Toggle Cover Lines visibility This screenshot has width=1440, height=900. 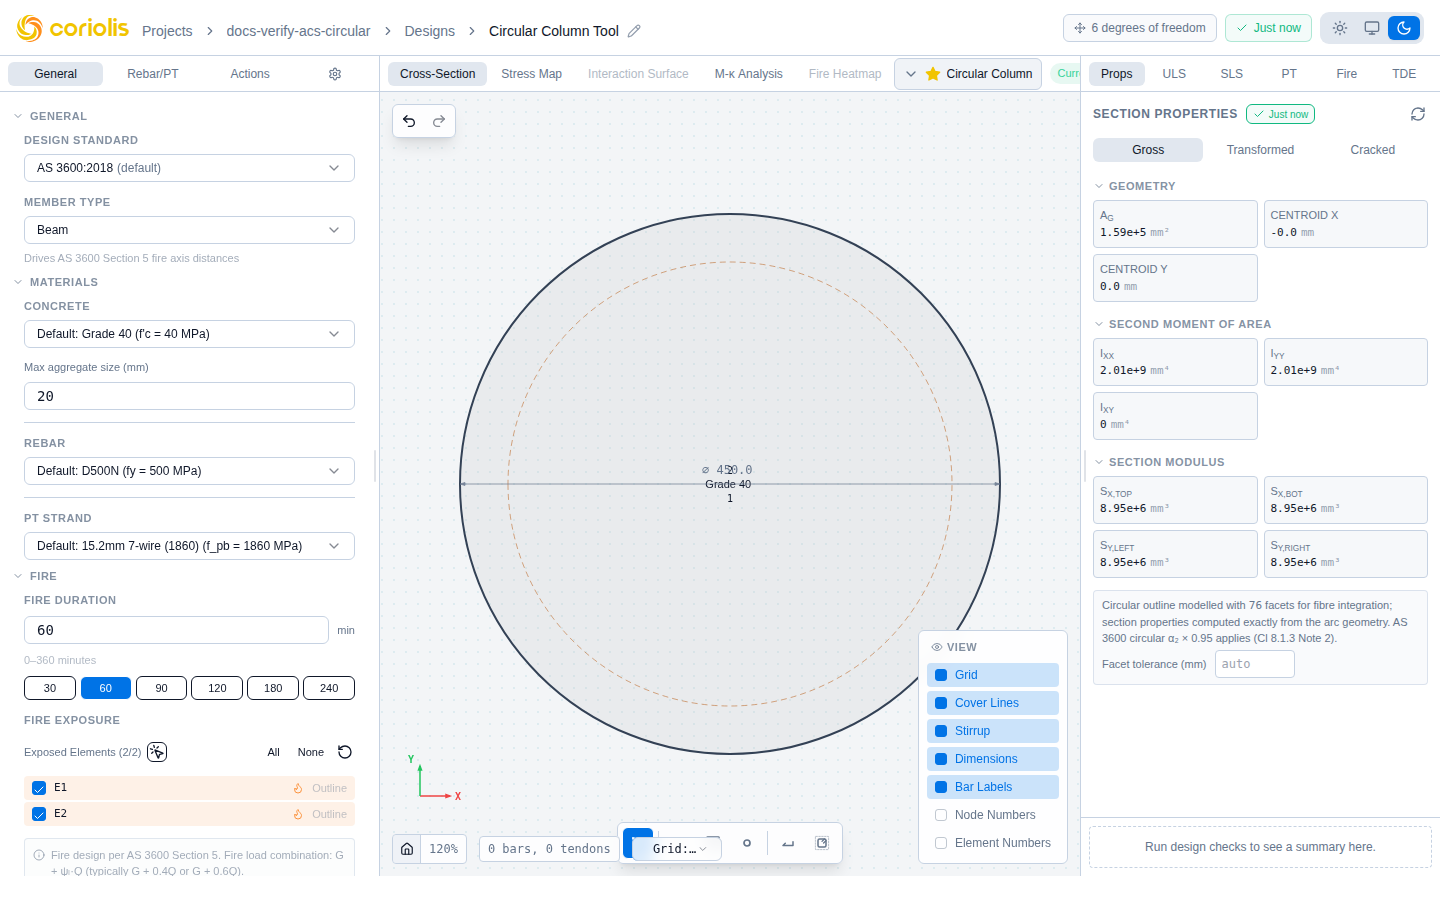coord(992,703)
